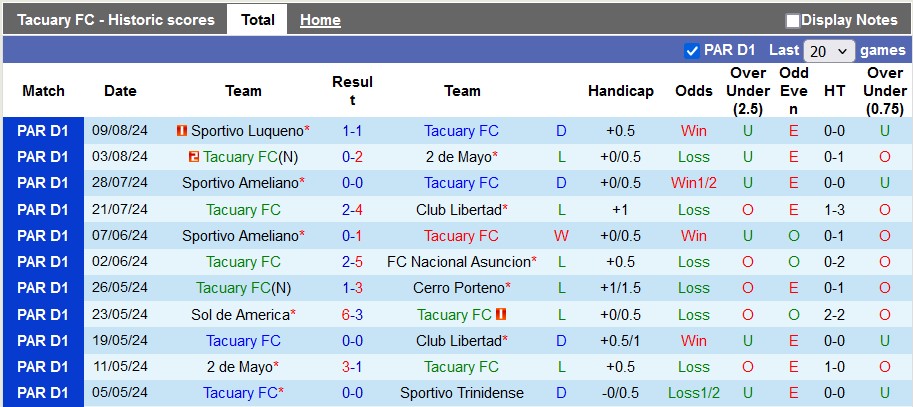Image resolution: width=913 pixels, height=407 pixels.
Task: Open the Sportivo Trinidense team link
Action: (x=461, y=393)
